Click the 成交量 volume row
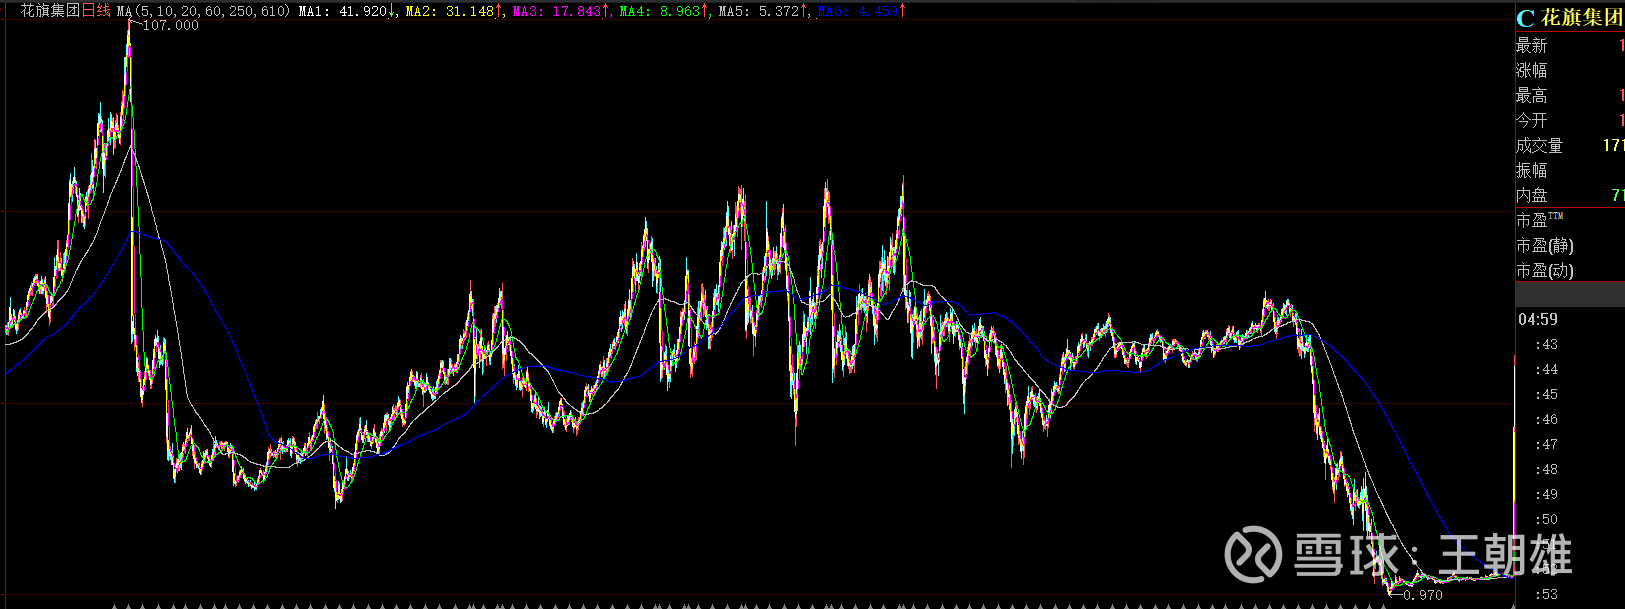This screenshot has height=609, width=1625. (x=1539, y=146)
